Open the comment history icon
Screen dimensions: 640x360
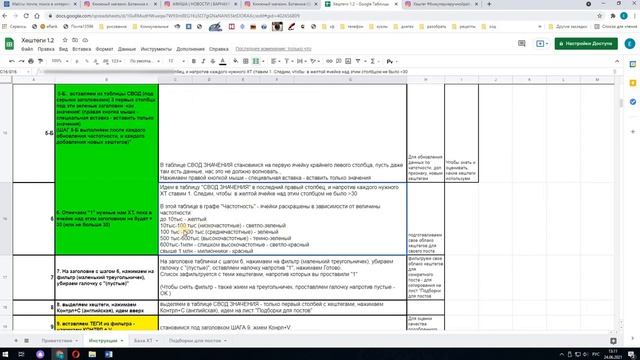coord(522,43)
